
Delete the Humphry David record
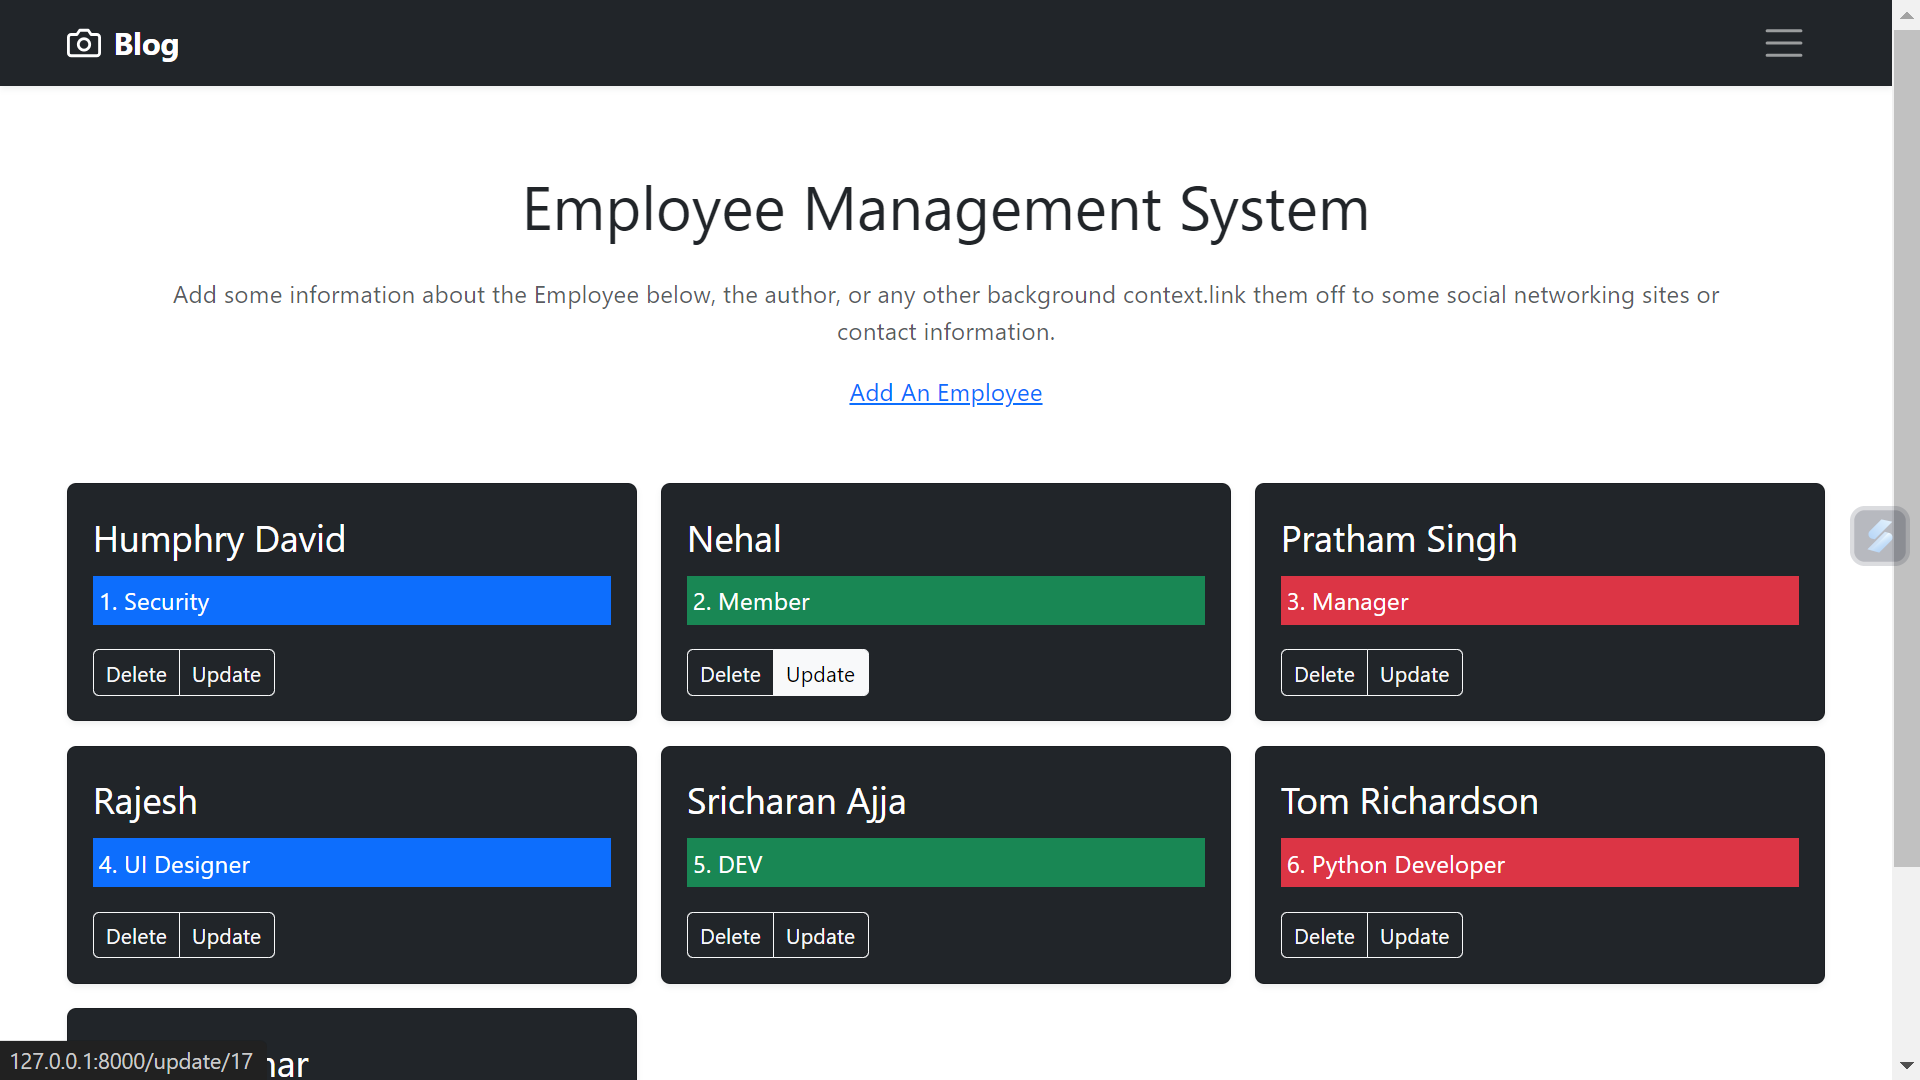click(x=136, y=673)
